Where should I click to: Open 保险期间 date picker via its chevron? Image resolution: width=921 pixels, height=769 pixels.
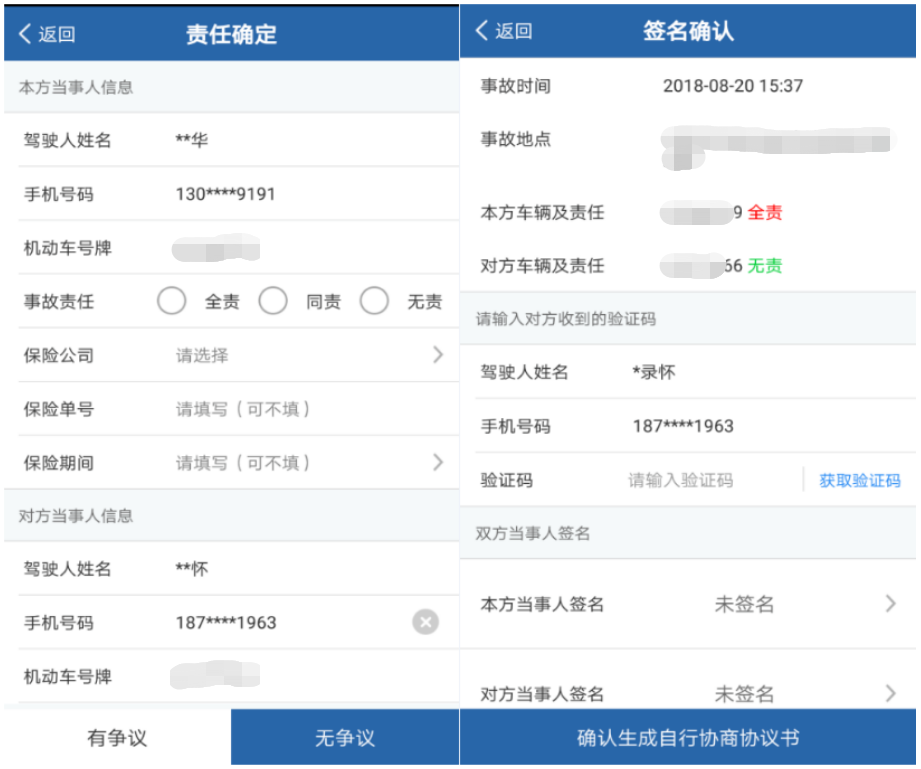coord(437,463)
